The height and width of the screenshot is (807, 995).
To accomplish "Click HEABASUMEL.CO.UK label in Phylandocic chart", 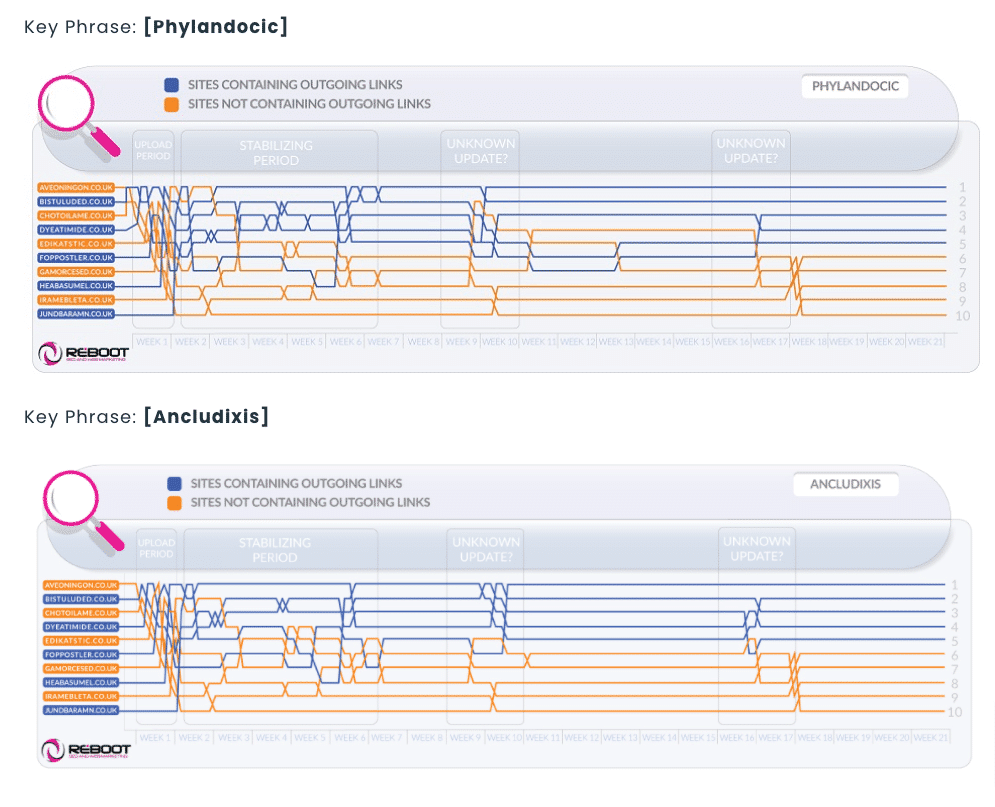I will point(75,285).
